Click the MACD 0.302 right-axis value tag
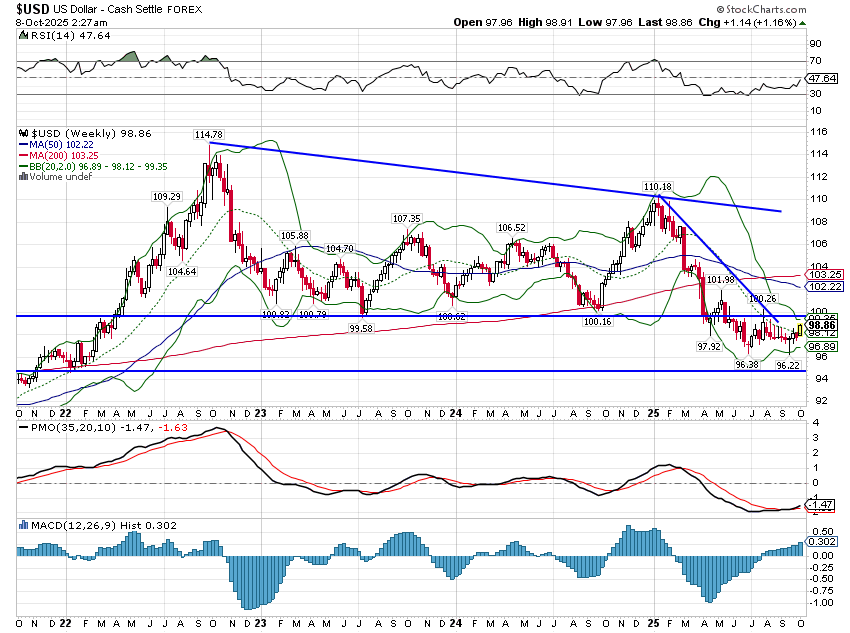850x633 pixels. tap(822, 543)
